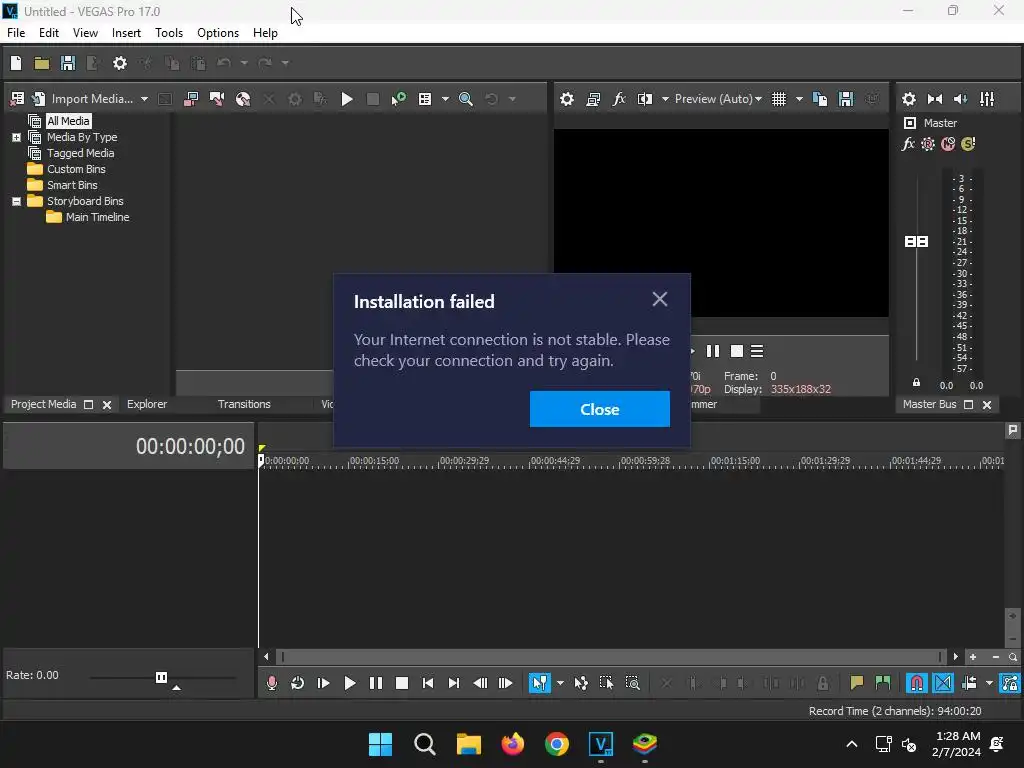Viewport: 1024px width, 768px height.
Task: Close the Project Media panel
Action: click(x=107, y=405)
